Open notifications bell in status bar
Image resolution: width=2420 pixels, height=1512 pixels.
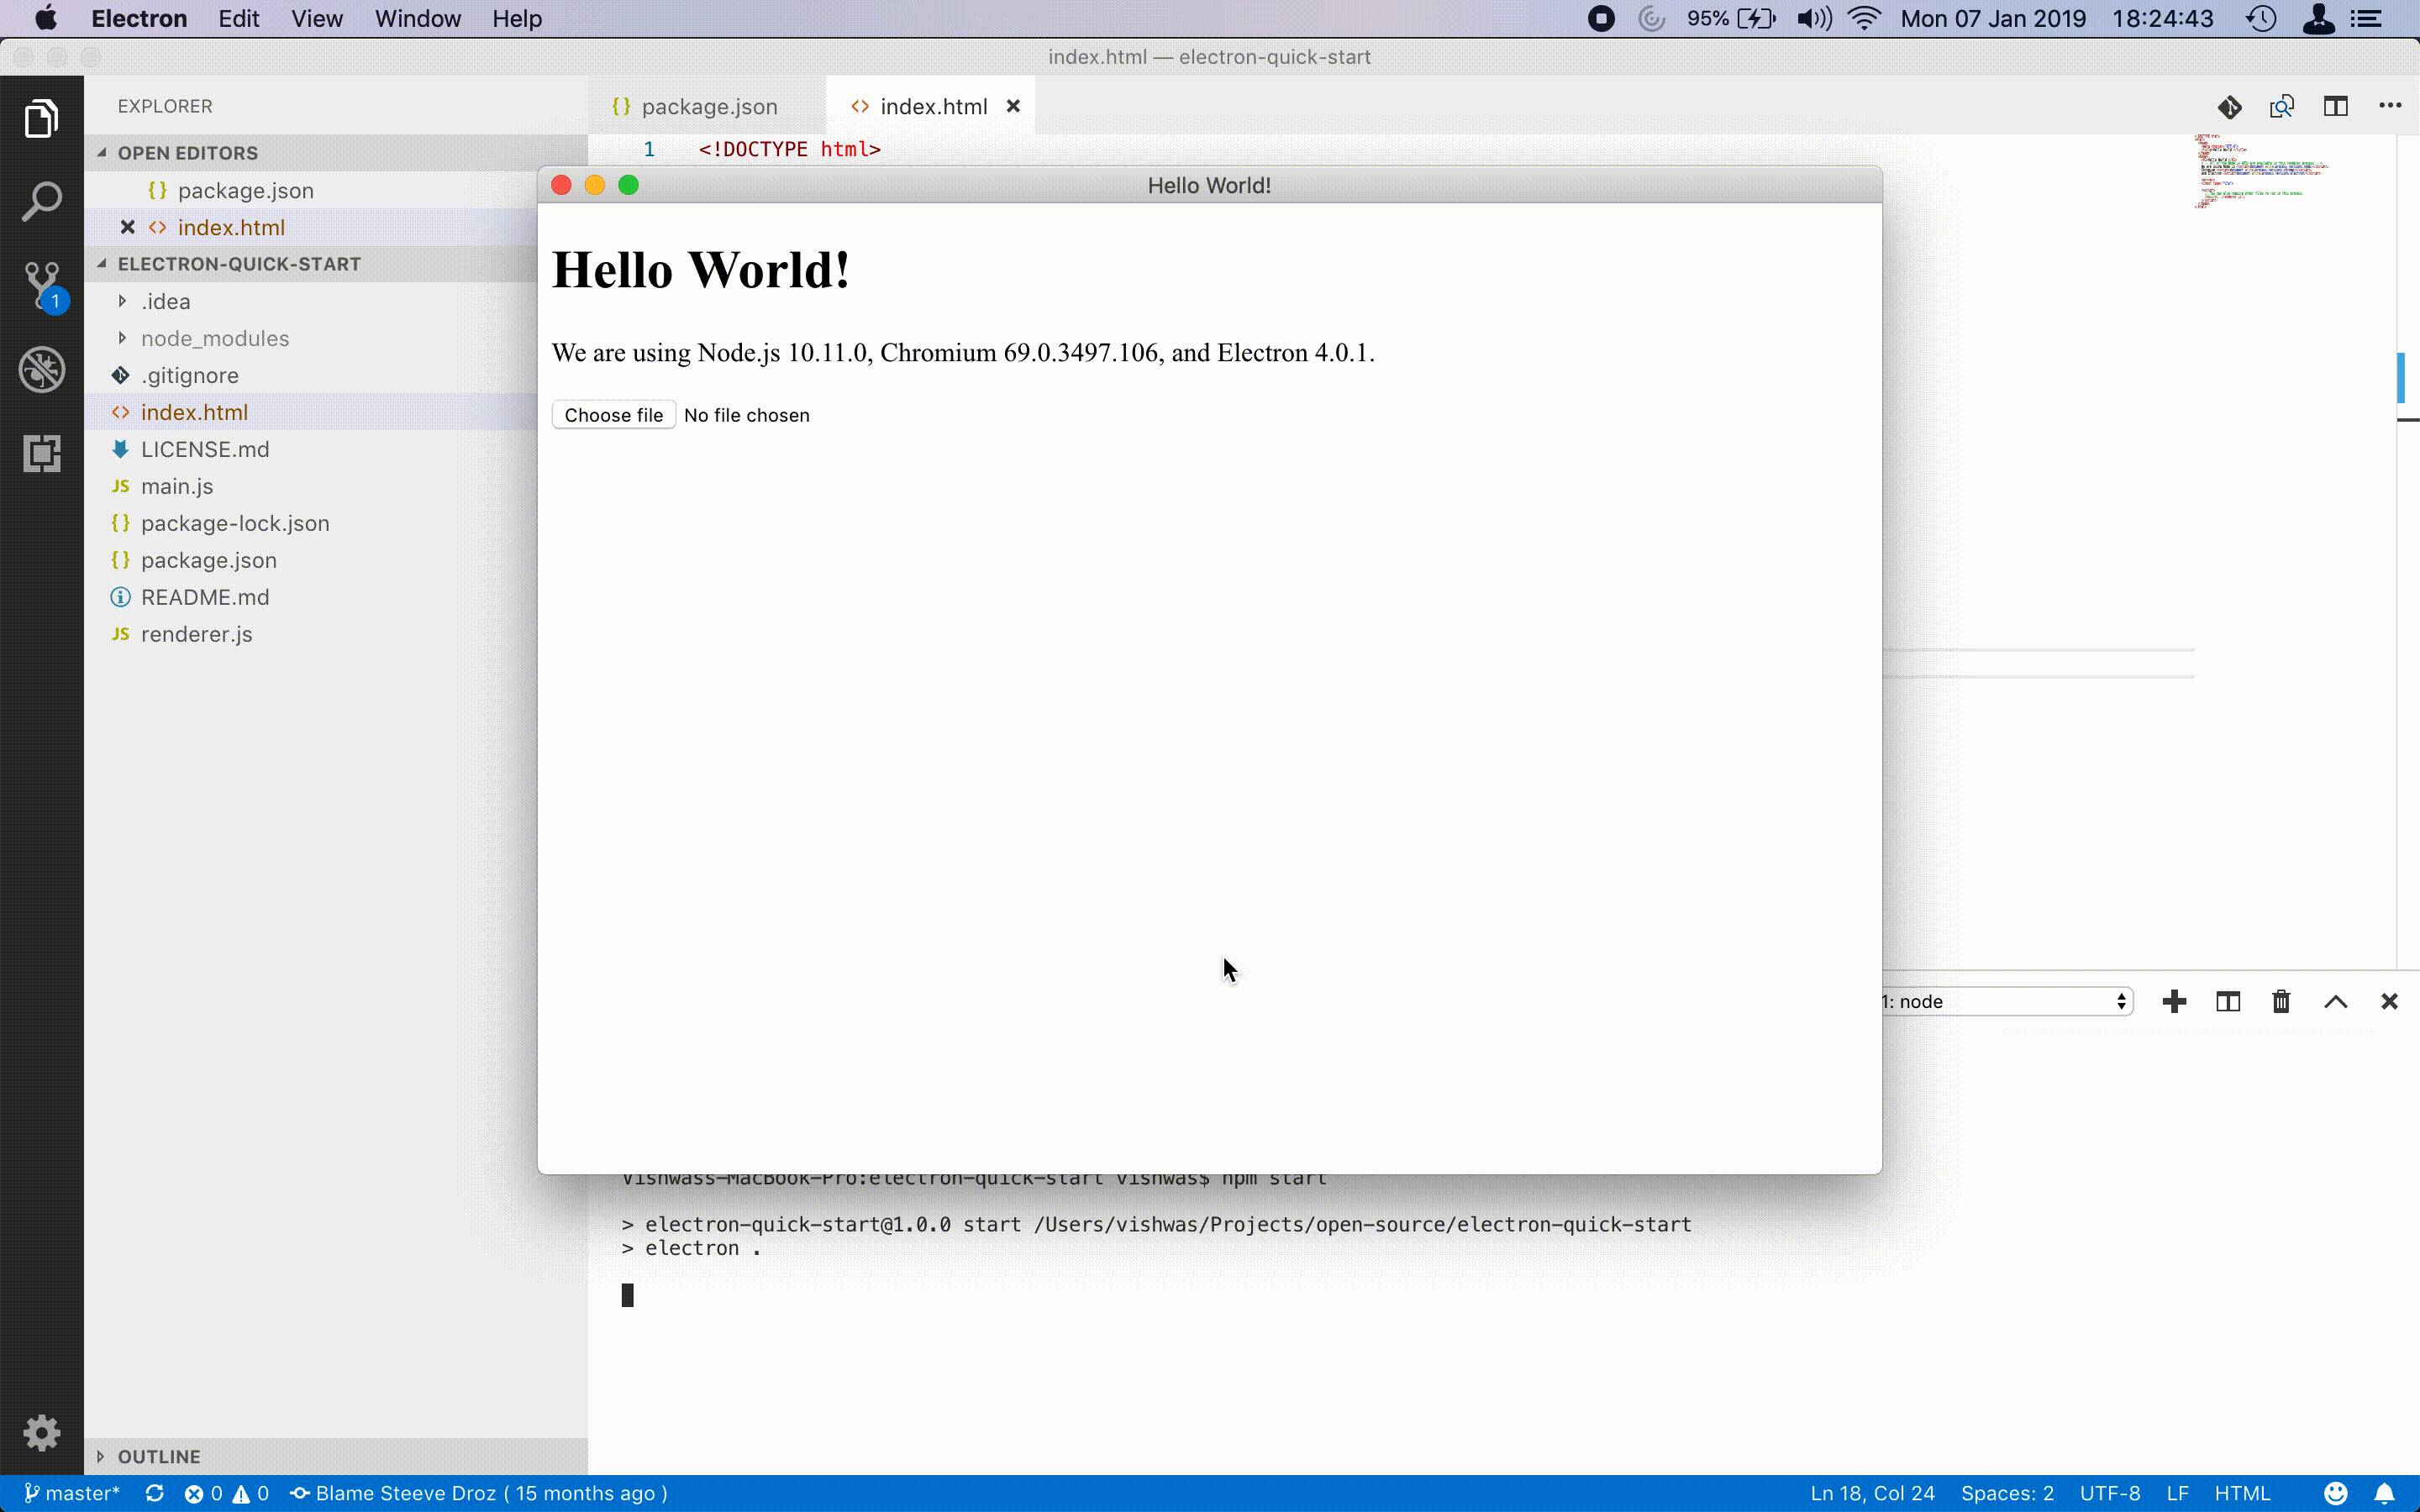pyautogui.click(x=2384, y=1493)
